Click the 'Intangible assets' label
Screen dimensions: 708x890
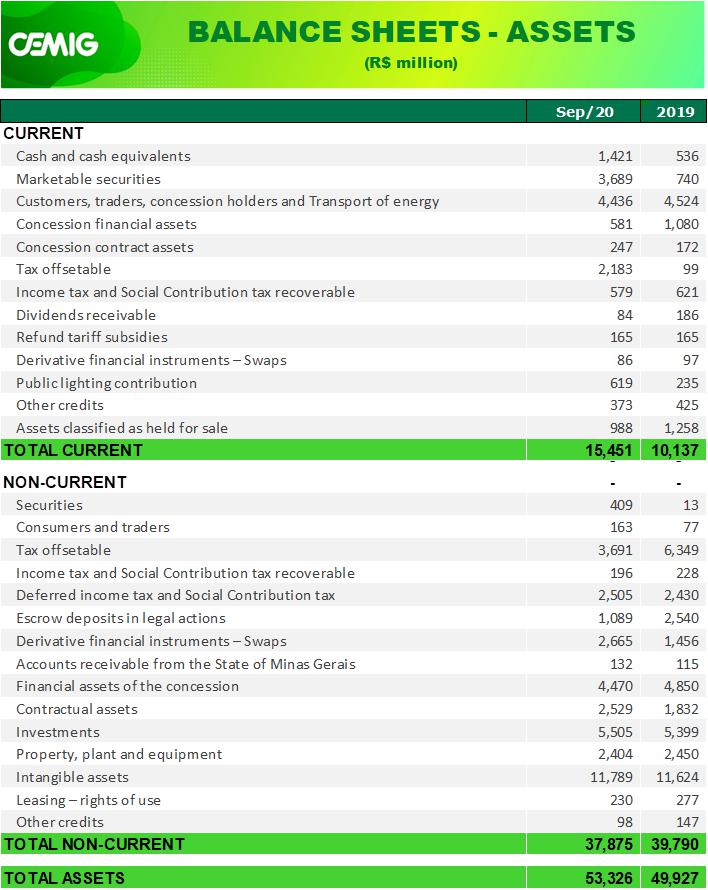click(x=72, y=777)
